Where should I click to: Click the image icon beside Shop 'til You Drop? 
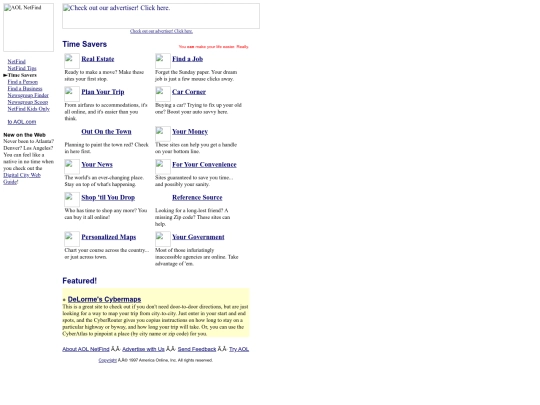tap(72, 199)
